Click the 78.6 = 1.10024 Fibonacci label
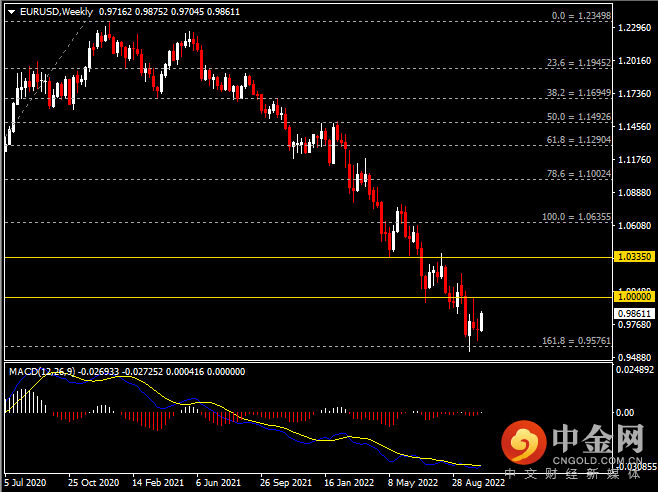The height and width of the screenshot is (492, 658). point(579,173)
